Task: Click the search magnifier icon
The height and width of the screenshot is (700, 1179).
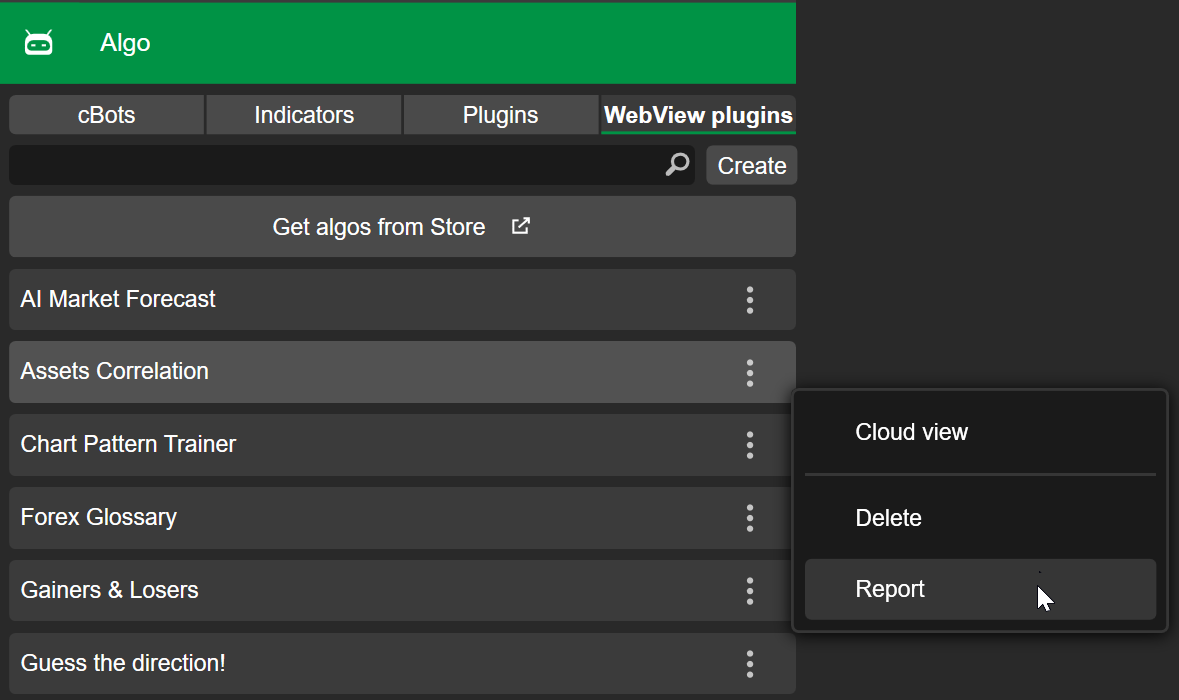Action: 677,165
